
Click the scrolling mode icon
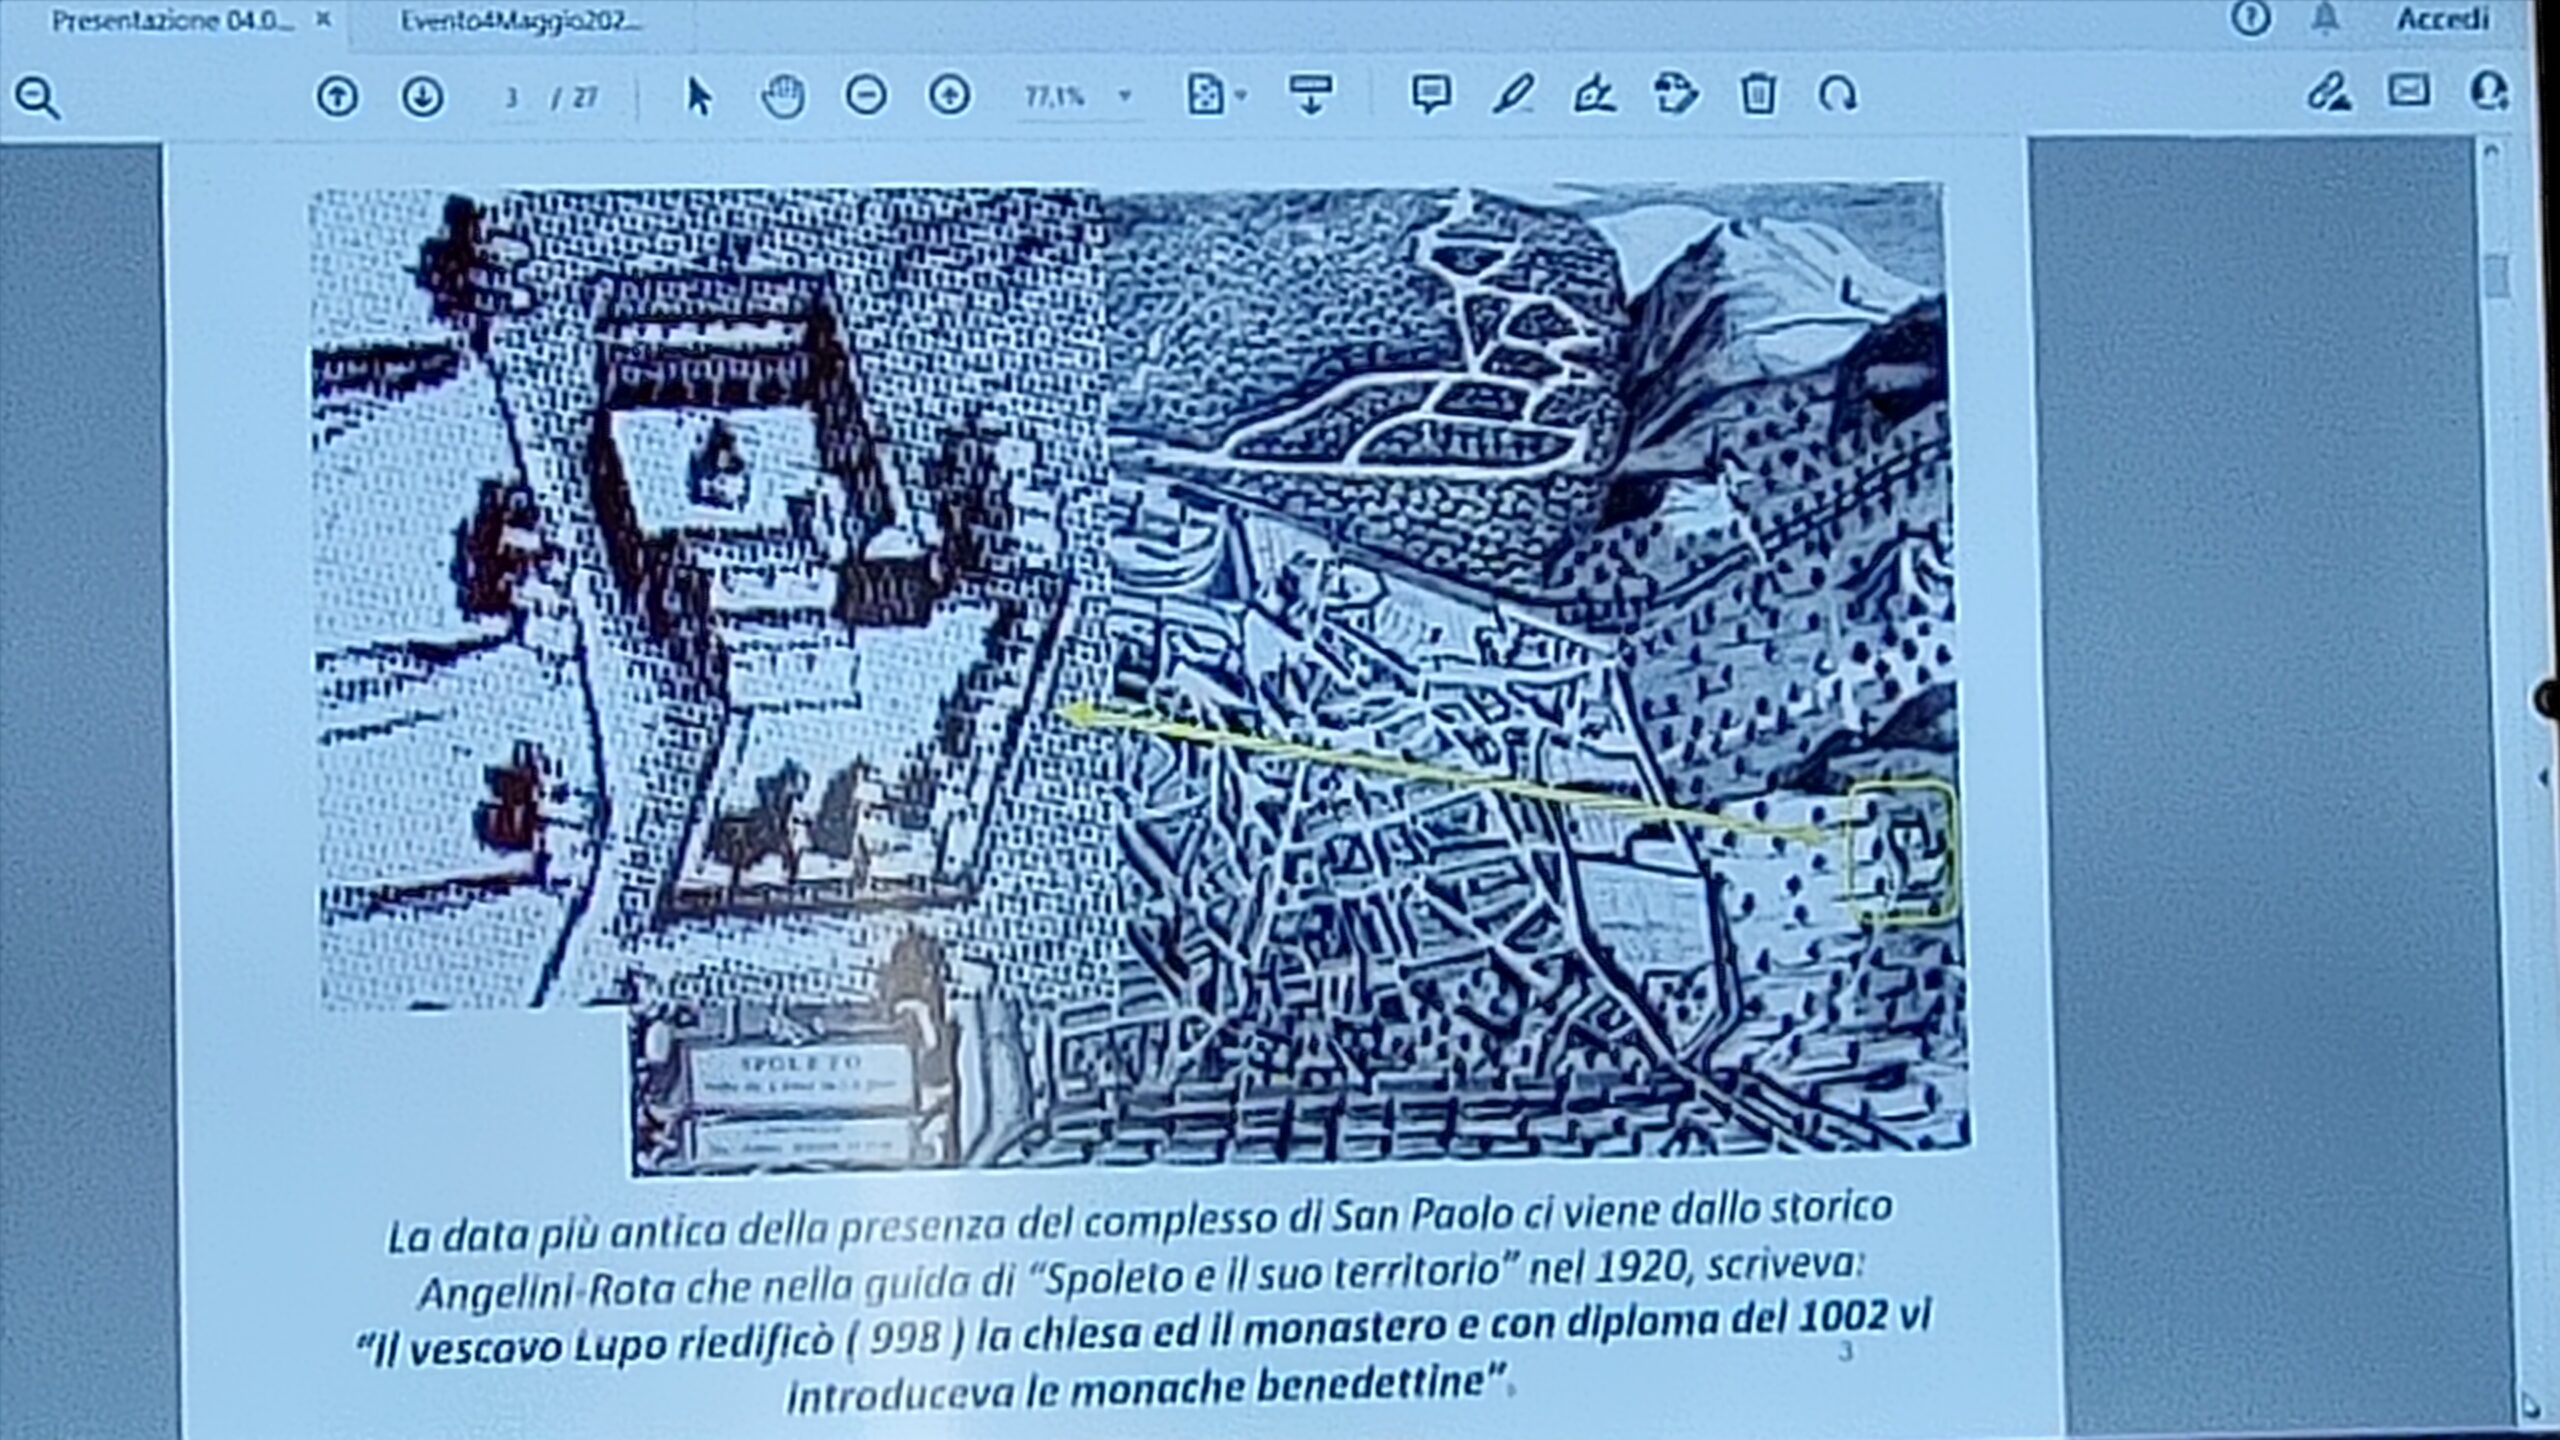pyautogui.click(x=1309, y=95)
